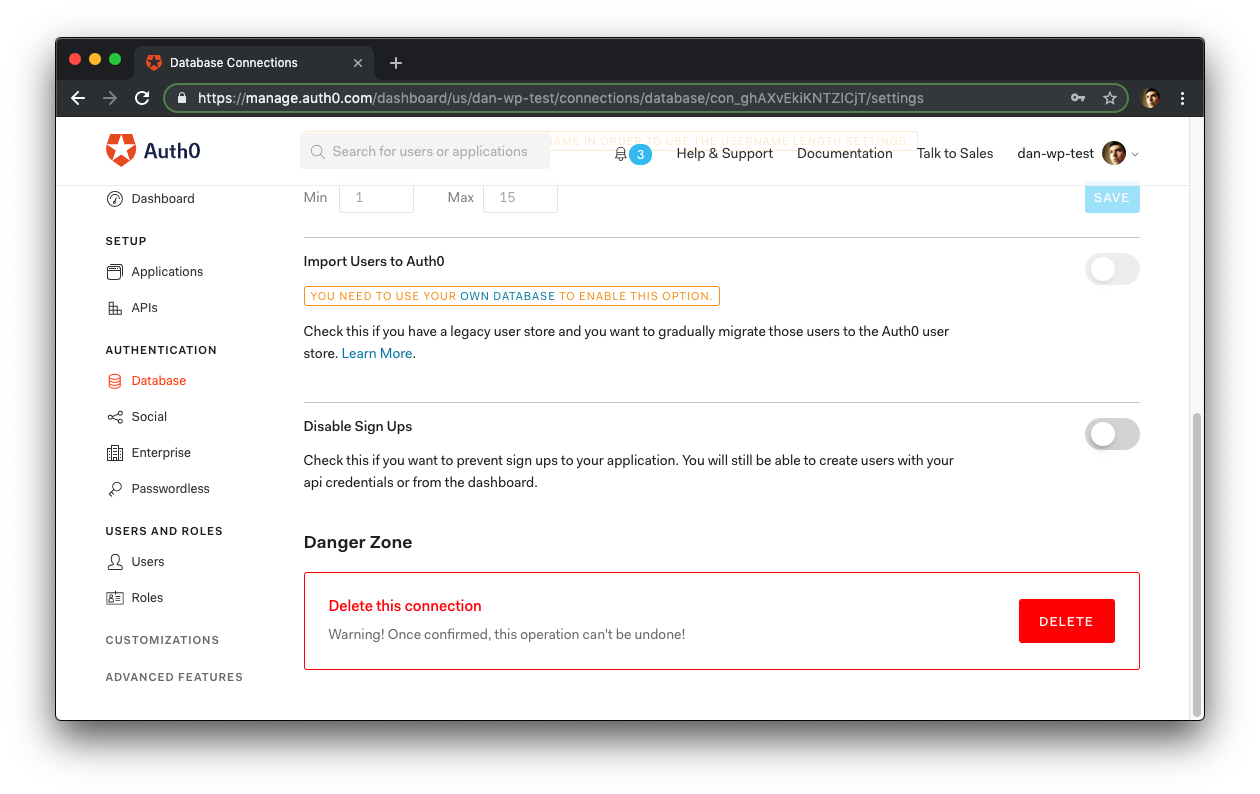Viewport: 1260px width, 794px height.
Task: Click the Passwordless key icon
Action: click(x=114, y=489)
